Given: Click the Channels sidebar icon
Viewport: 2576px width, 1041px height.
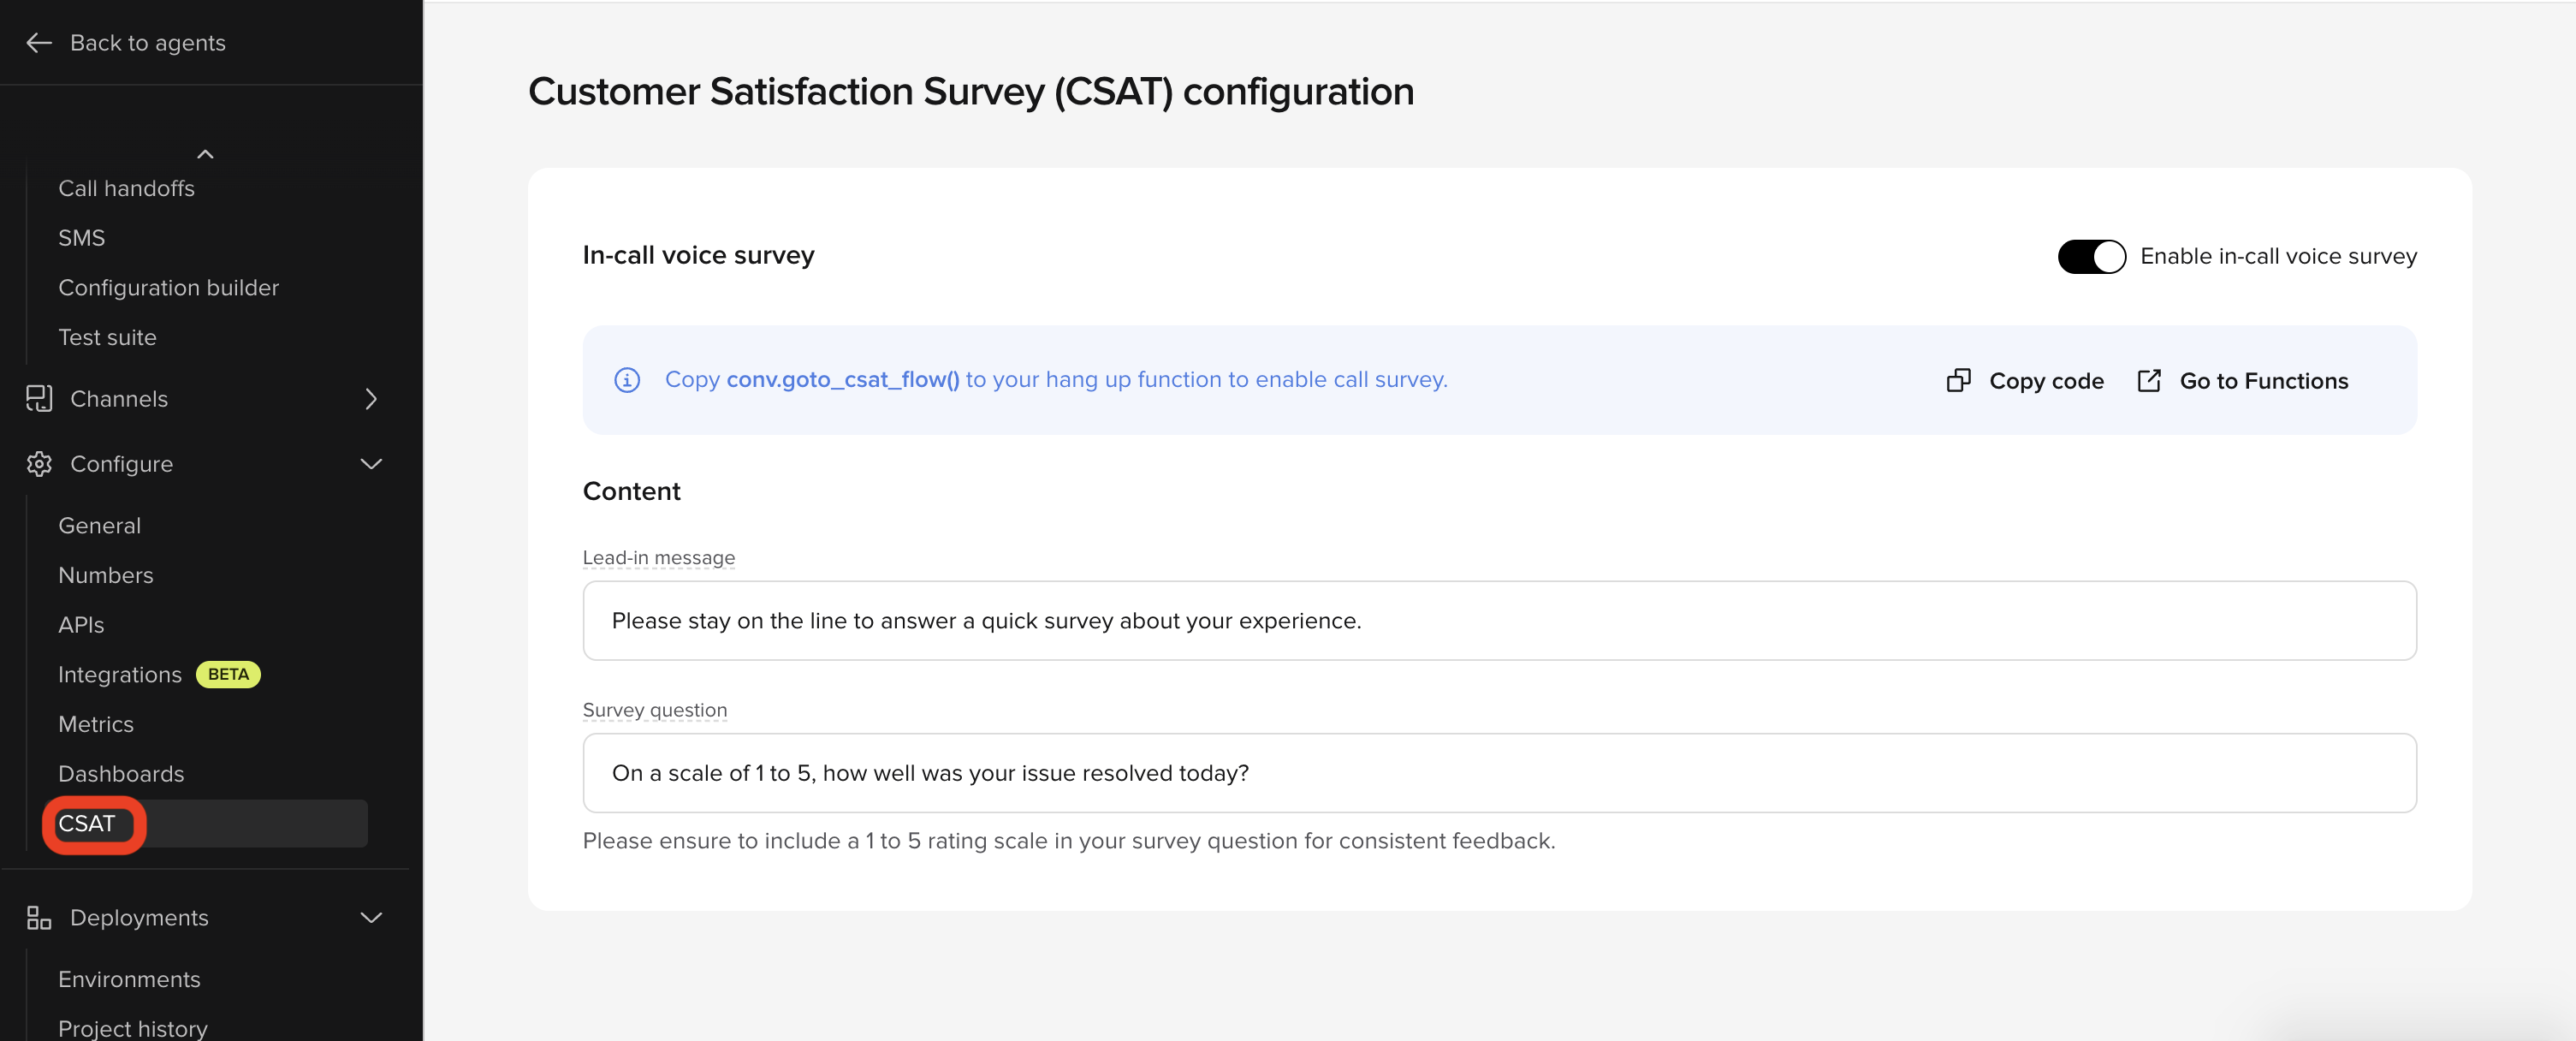Looking at the screenshot, I should coord(39,399).
